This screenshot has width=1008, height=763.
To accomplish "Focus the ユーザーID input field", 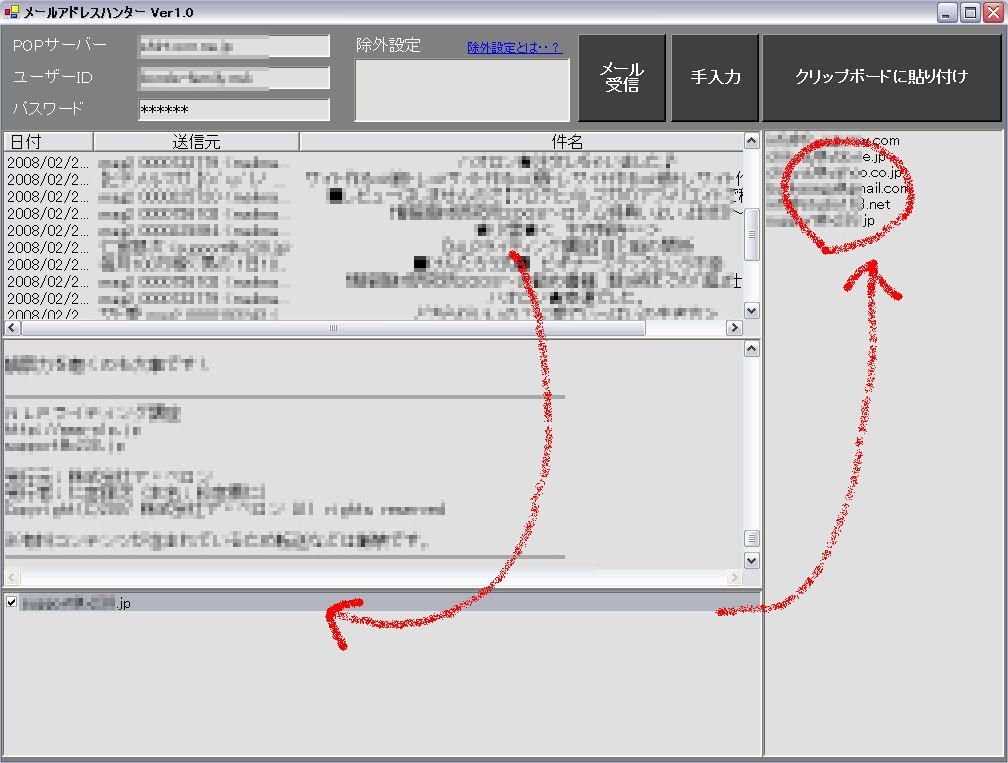I will coord(234,78).
